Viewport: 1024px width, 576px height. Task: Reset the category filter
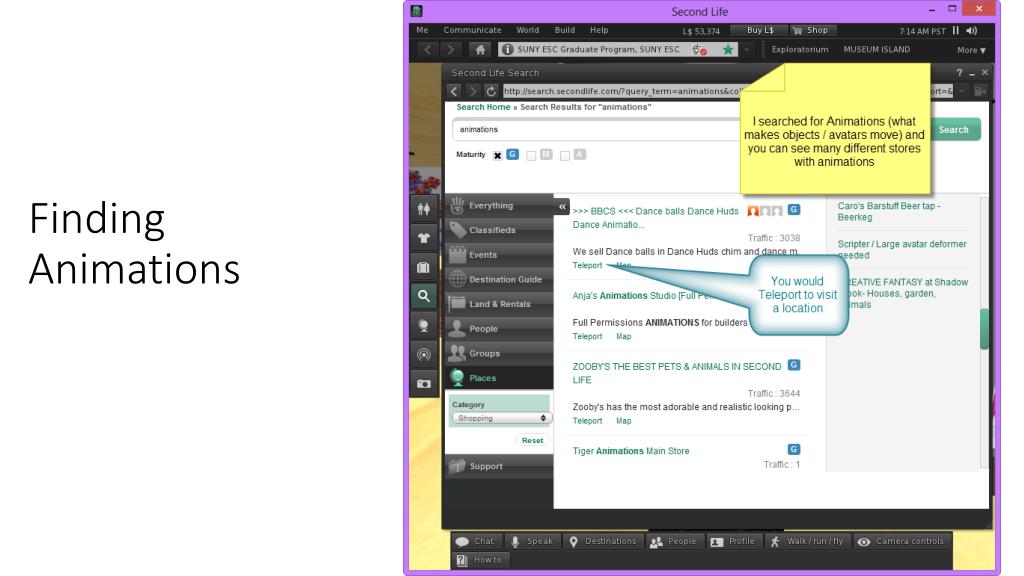[x=532, y=441]
